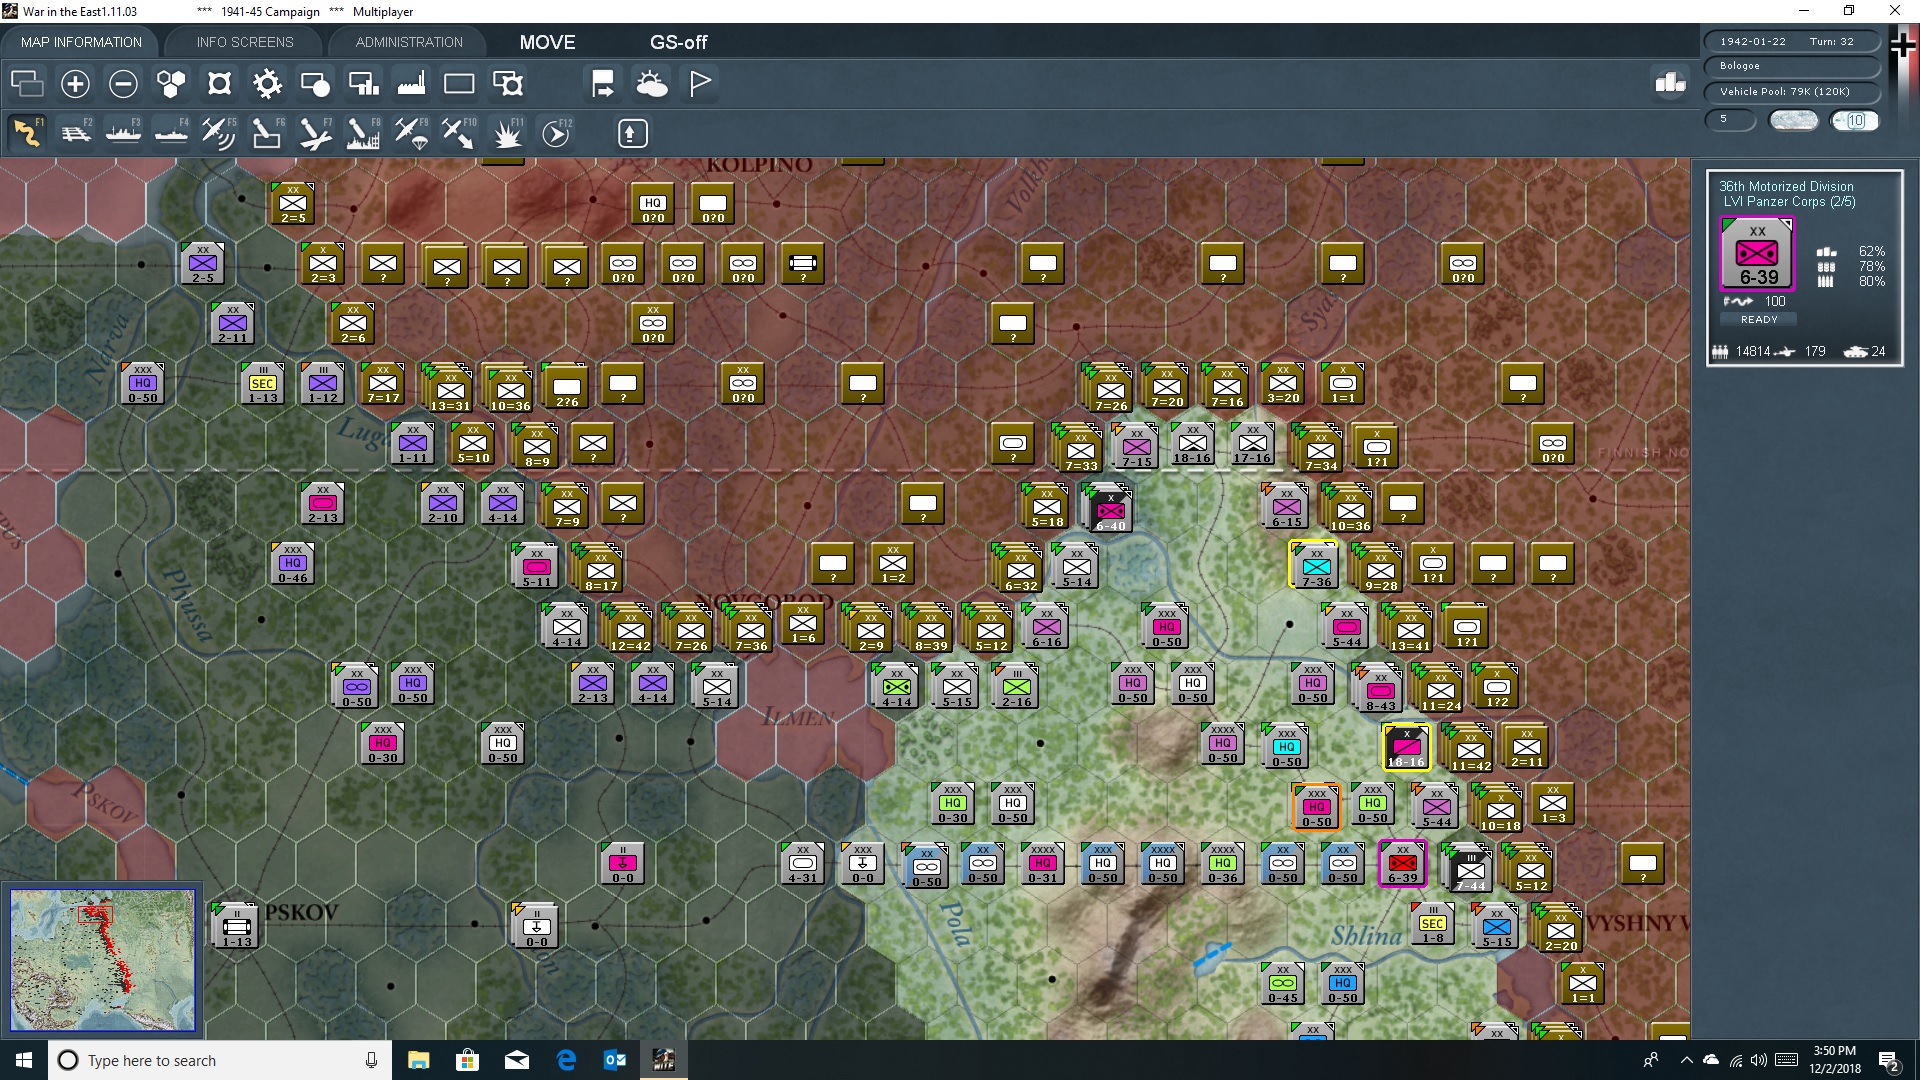Open the INFO SCREENS tab
Viewport: 1920px width, 1080px height.
point(245,42)
